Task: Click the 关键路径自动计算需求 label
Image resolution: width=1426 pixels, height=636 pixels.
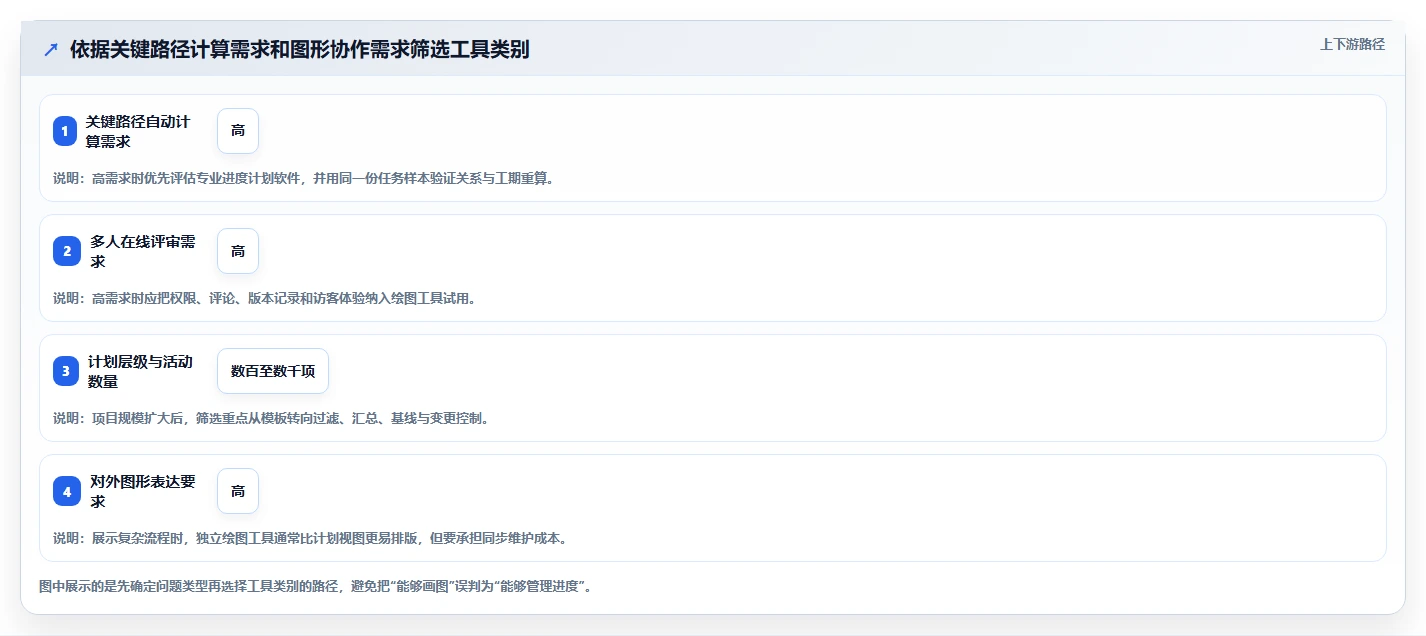Action: pos(138,131)
